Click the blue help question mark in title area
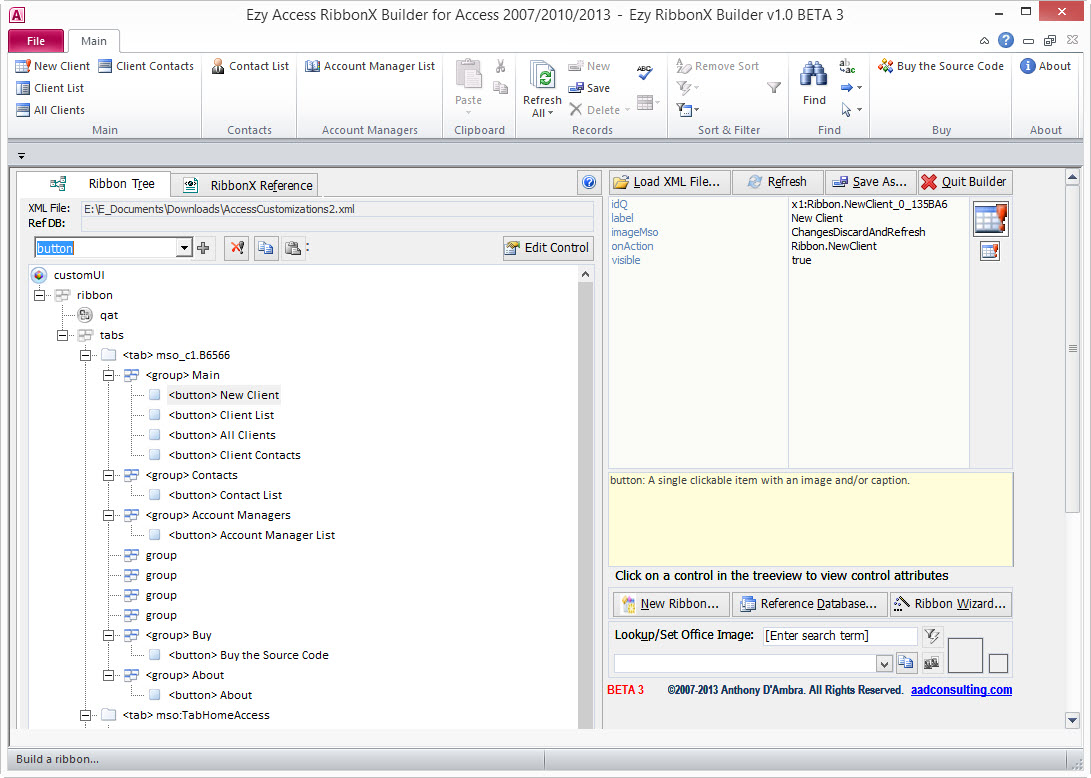 [x=1005, y=40]
